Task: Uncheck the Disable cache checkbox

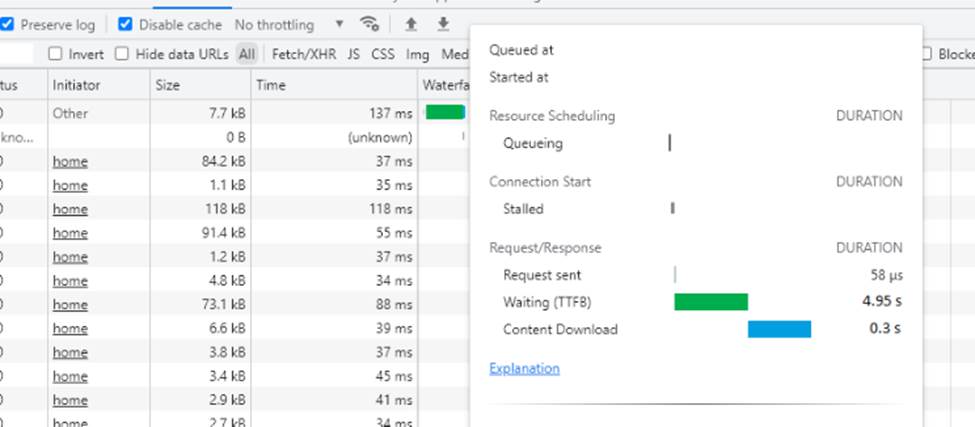Action: click(125, 24)
